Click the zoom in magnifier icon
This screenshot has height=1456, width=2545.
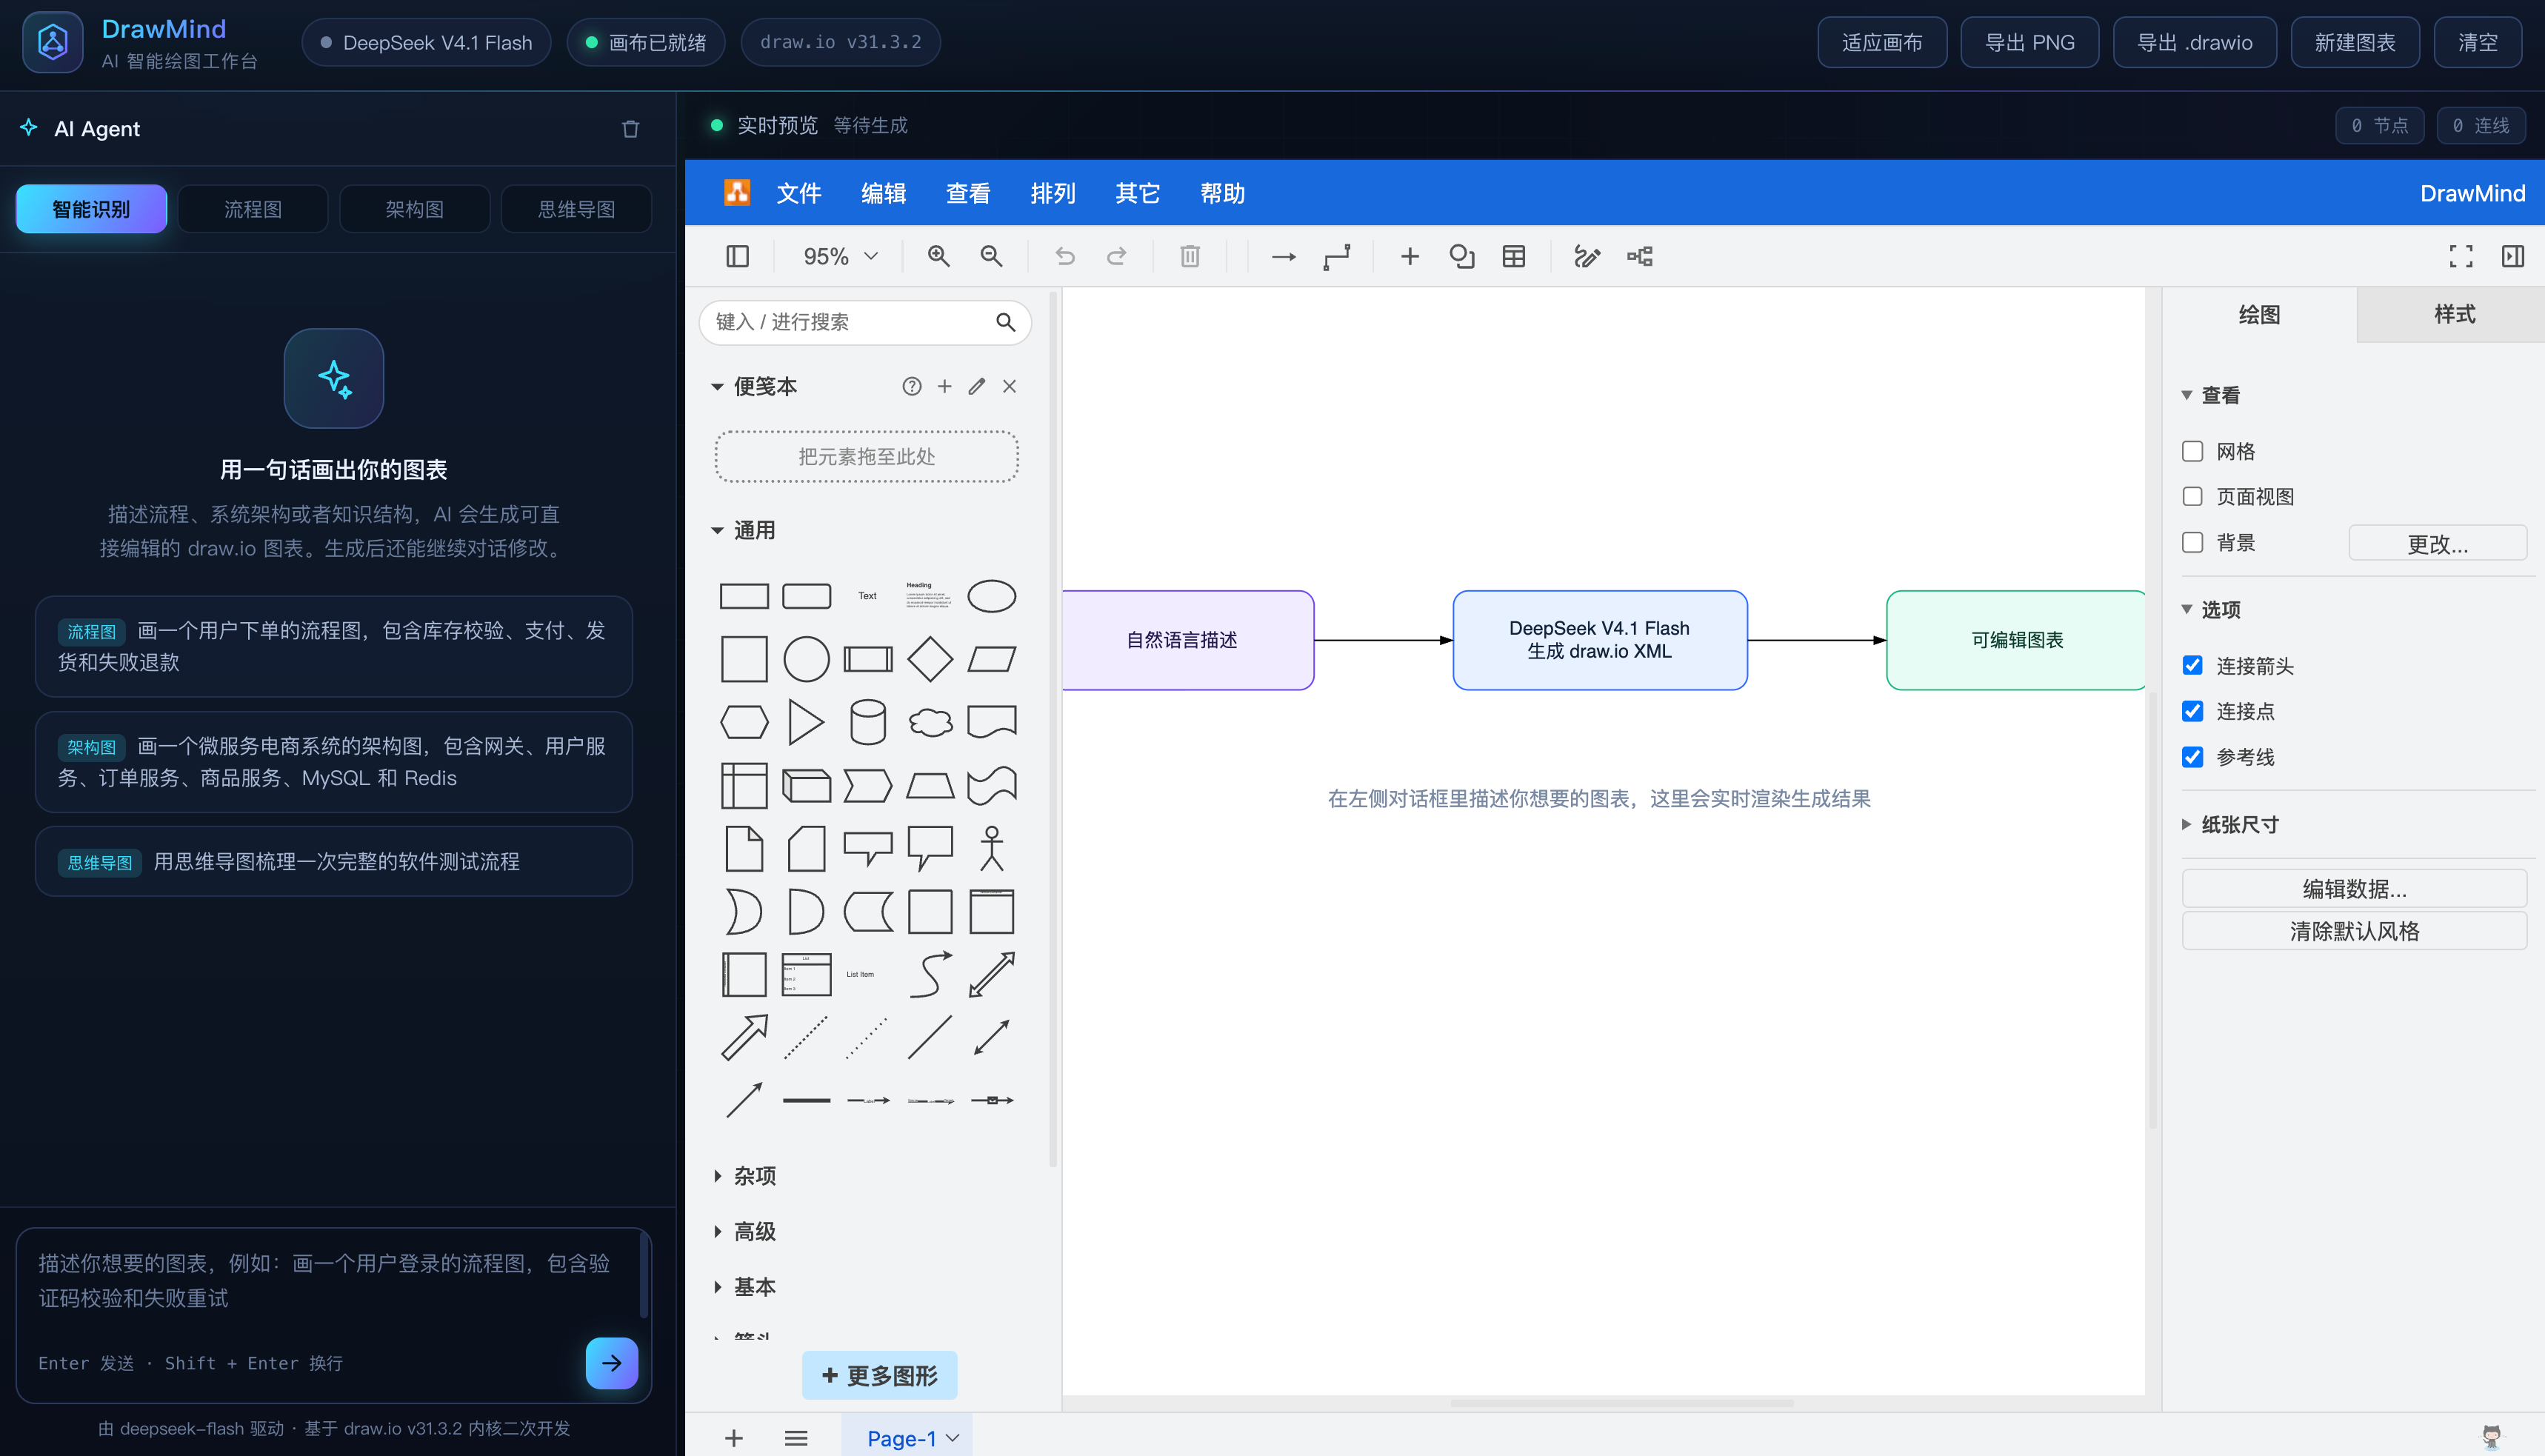[938, 256]
